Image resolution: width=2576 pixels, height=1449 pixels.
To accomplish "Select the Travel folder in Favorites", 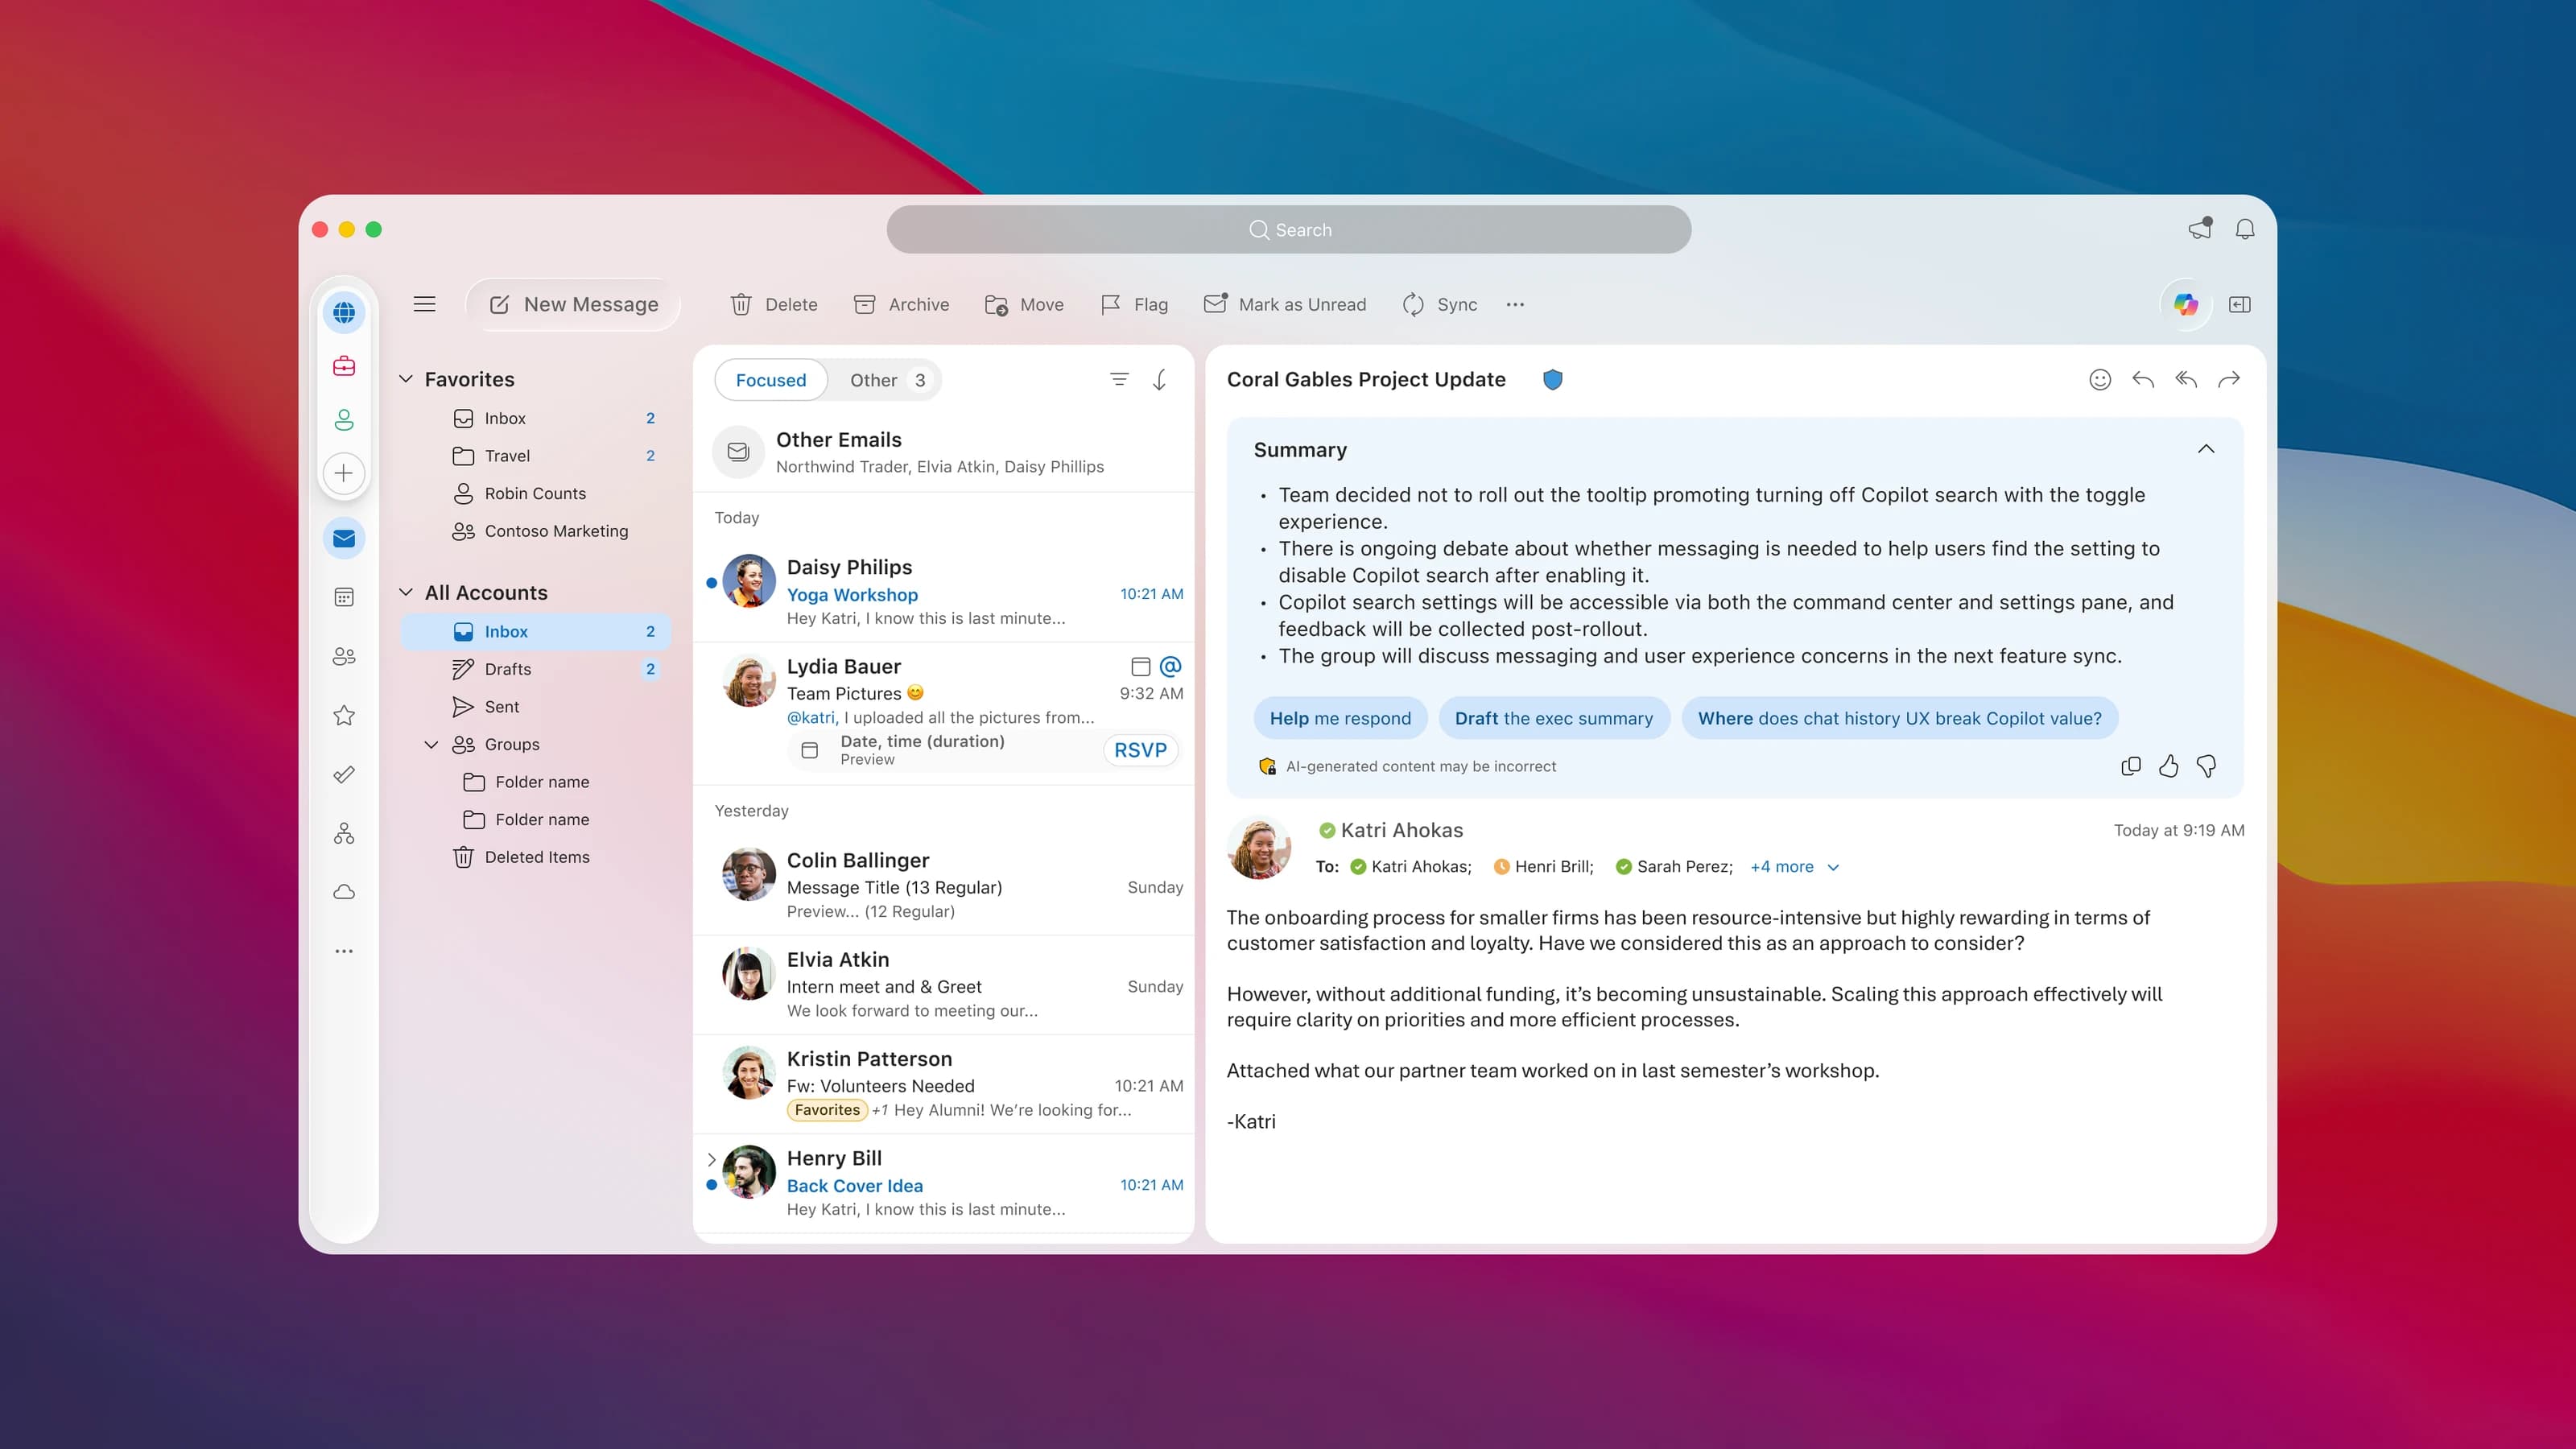I will click(x=535, y=456).
